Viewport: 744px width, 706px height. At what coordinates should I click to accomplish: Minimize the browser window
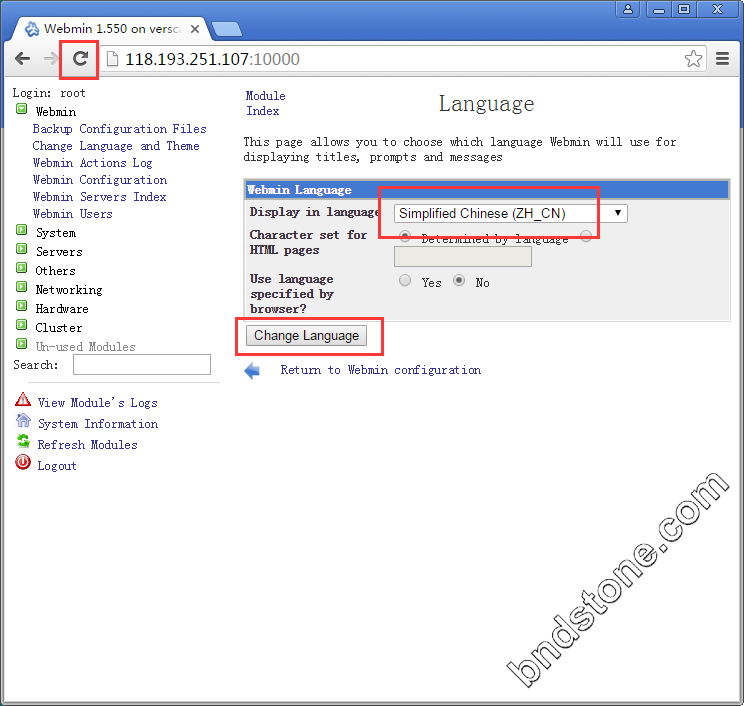[659, 9]
